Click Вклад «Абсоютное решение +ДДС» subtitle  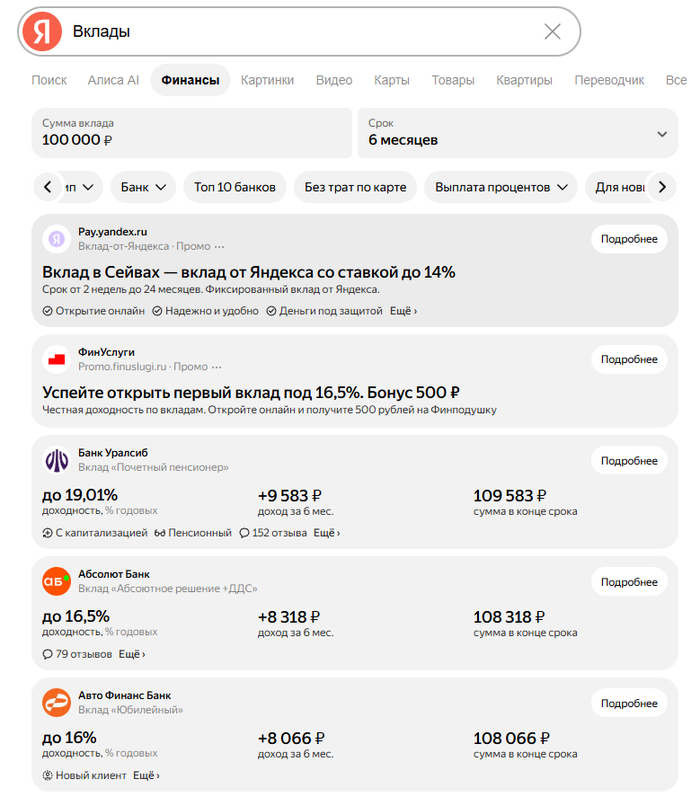168,589
